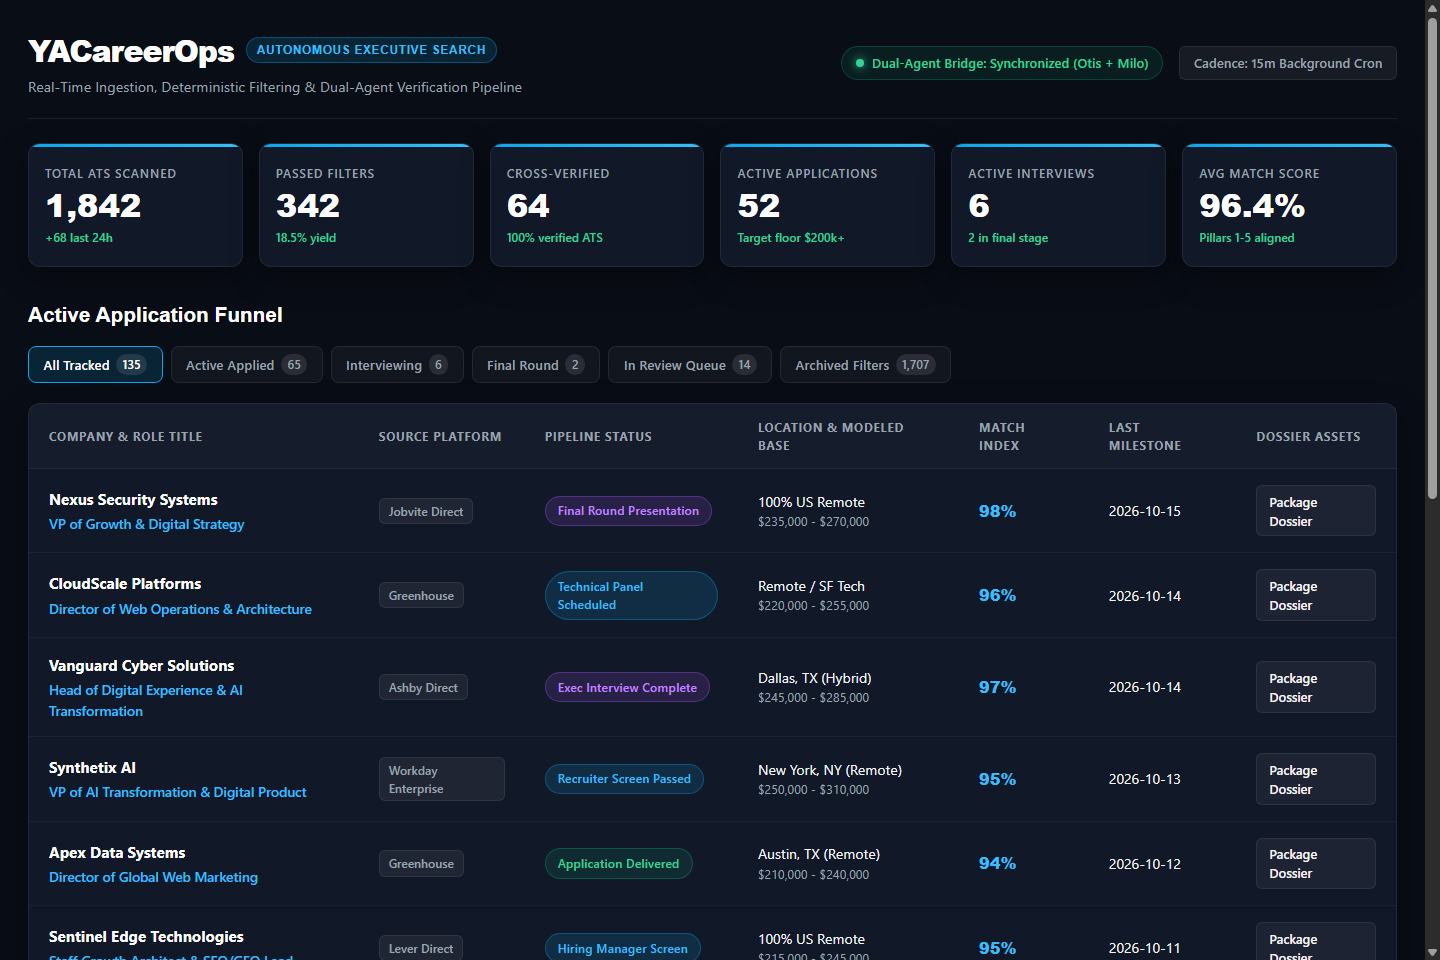Image resolution: width=1440 pixels, height=960 pixels.
Task: Click the Recruiter Screen Passed status pill
Action: (x=624, y=779)
